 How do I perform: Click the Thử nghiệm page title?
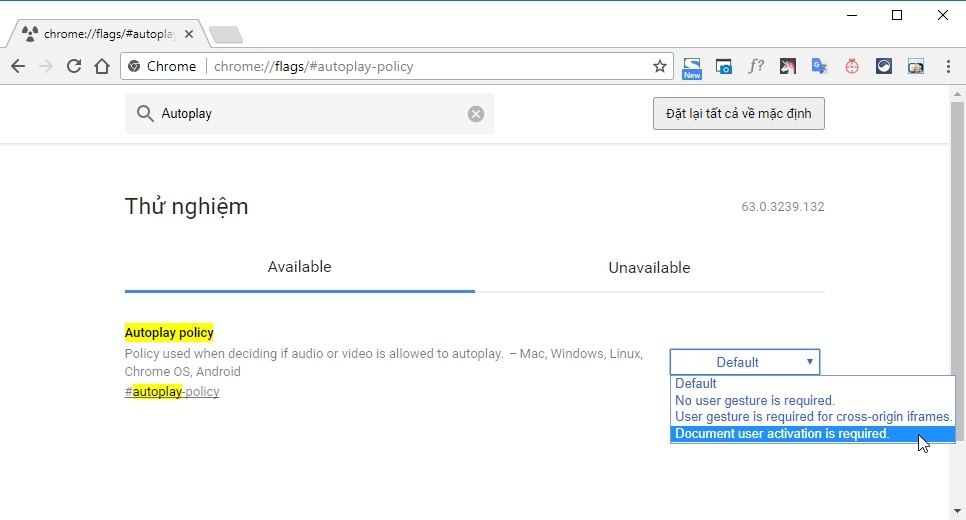(x=186, y=206)
